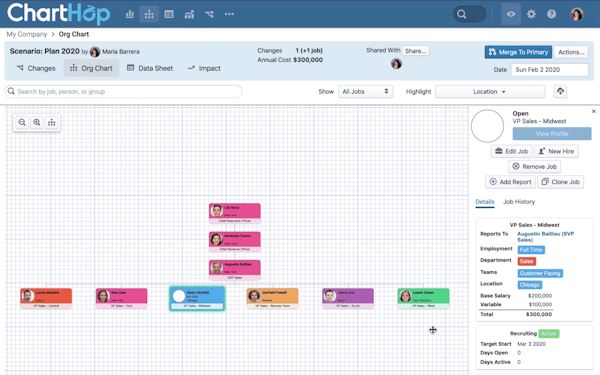Click the Sales department colored tag
The width and height of the screenshot is (600, 375).
pyautogui.click(x=527, y=261)
